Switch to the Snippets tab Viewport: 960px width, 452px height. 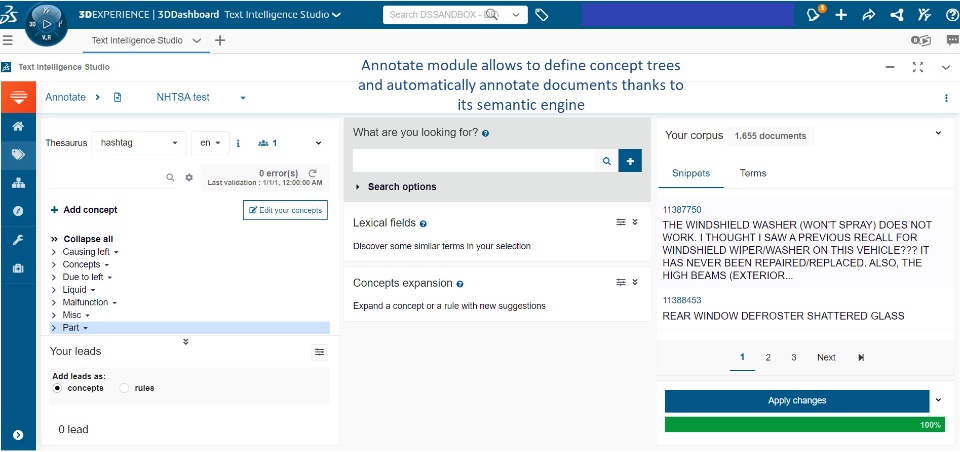point(691,173)
